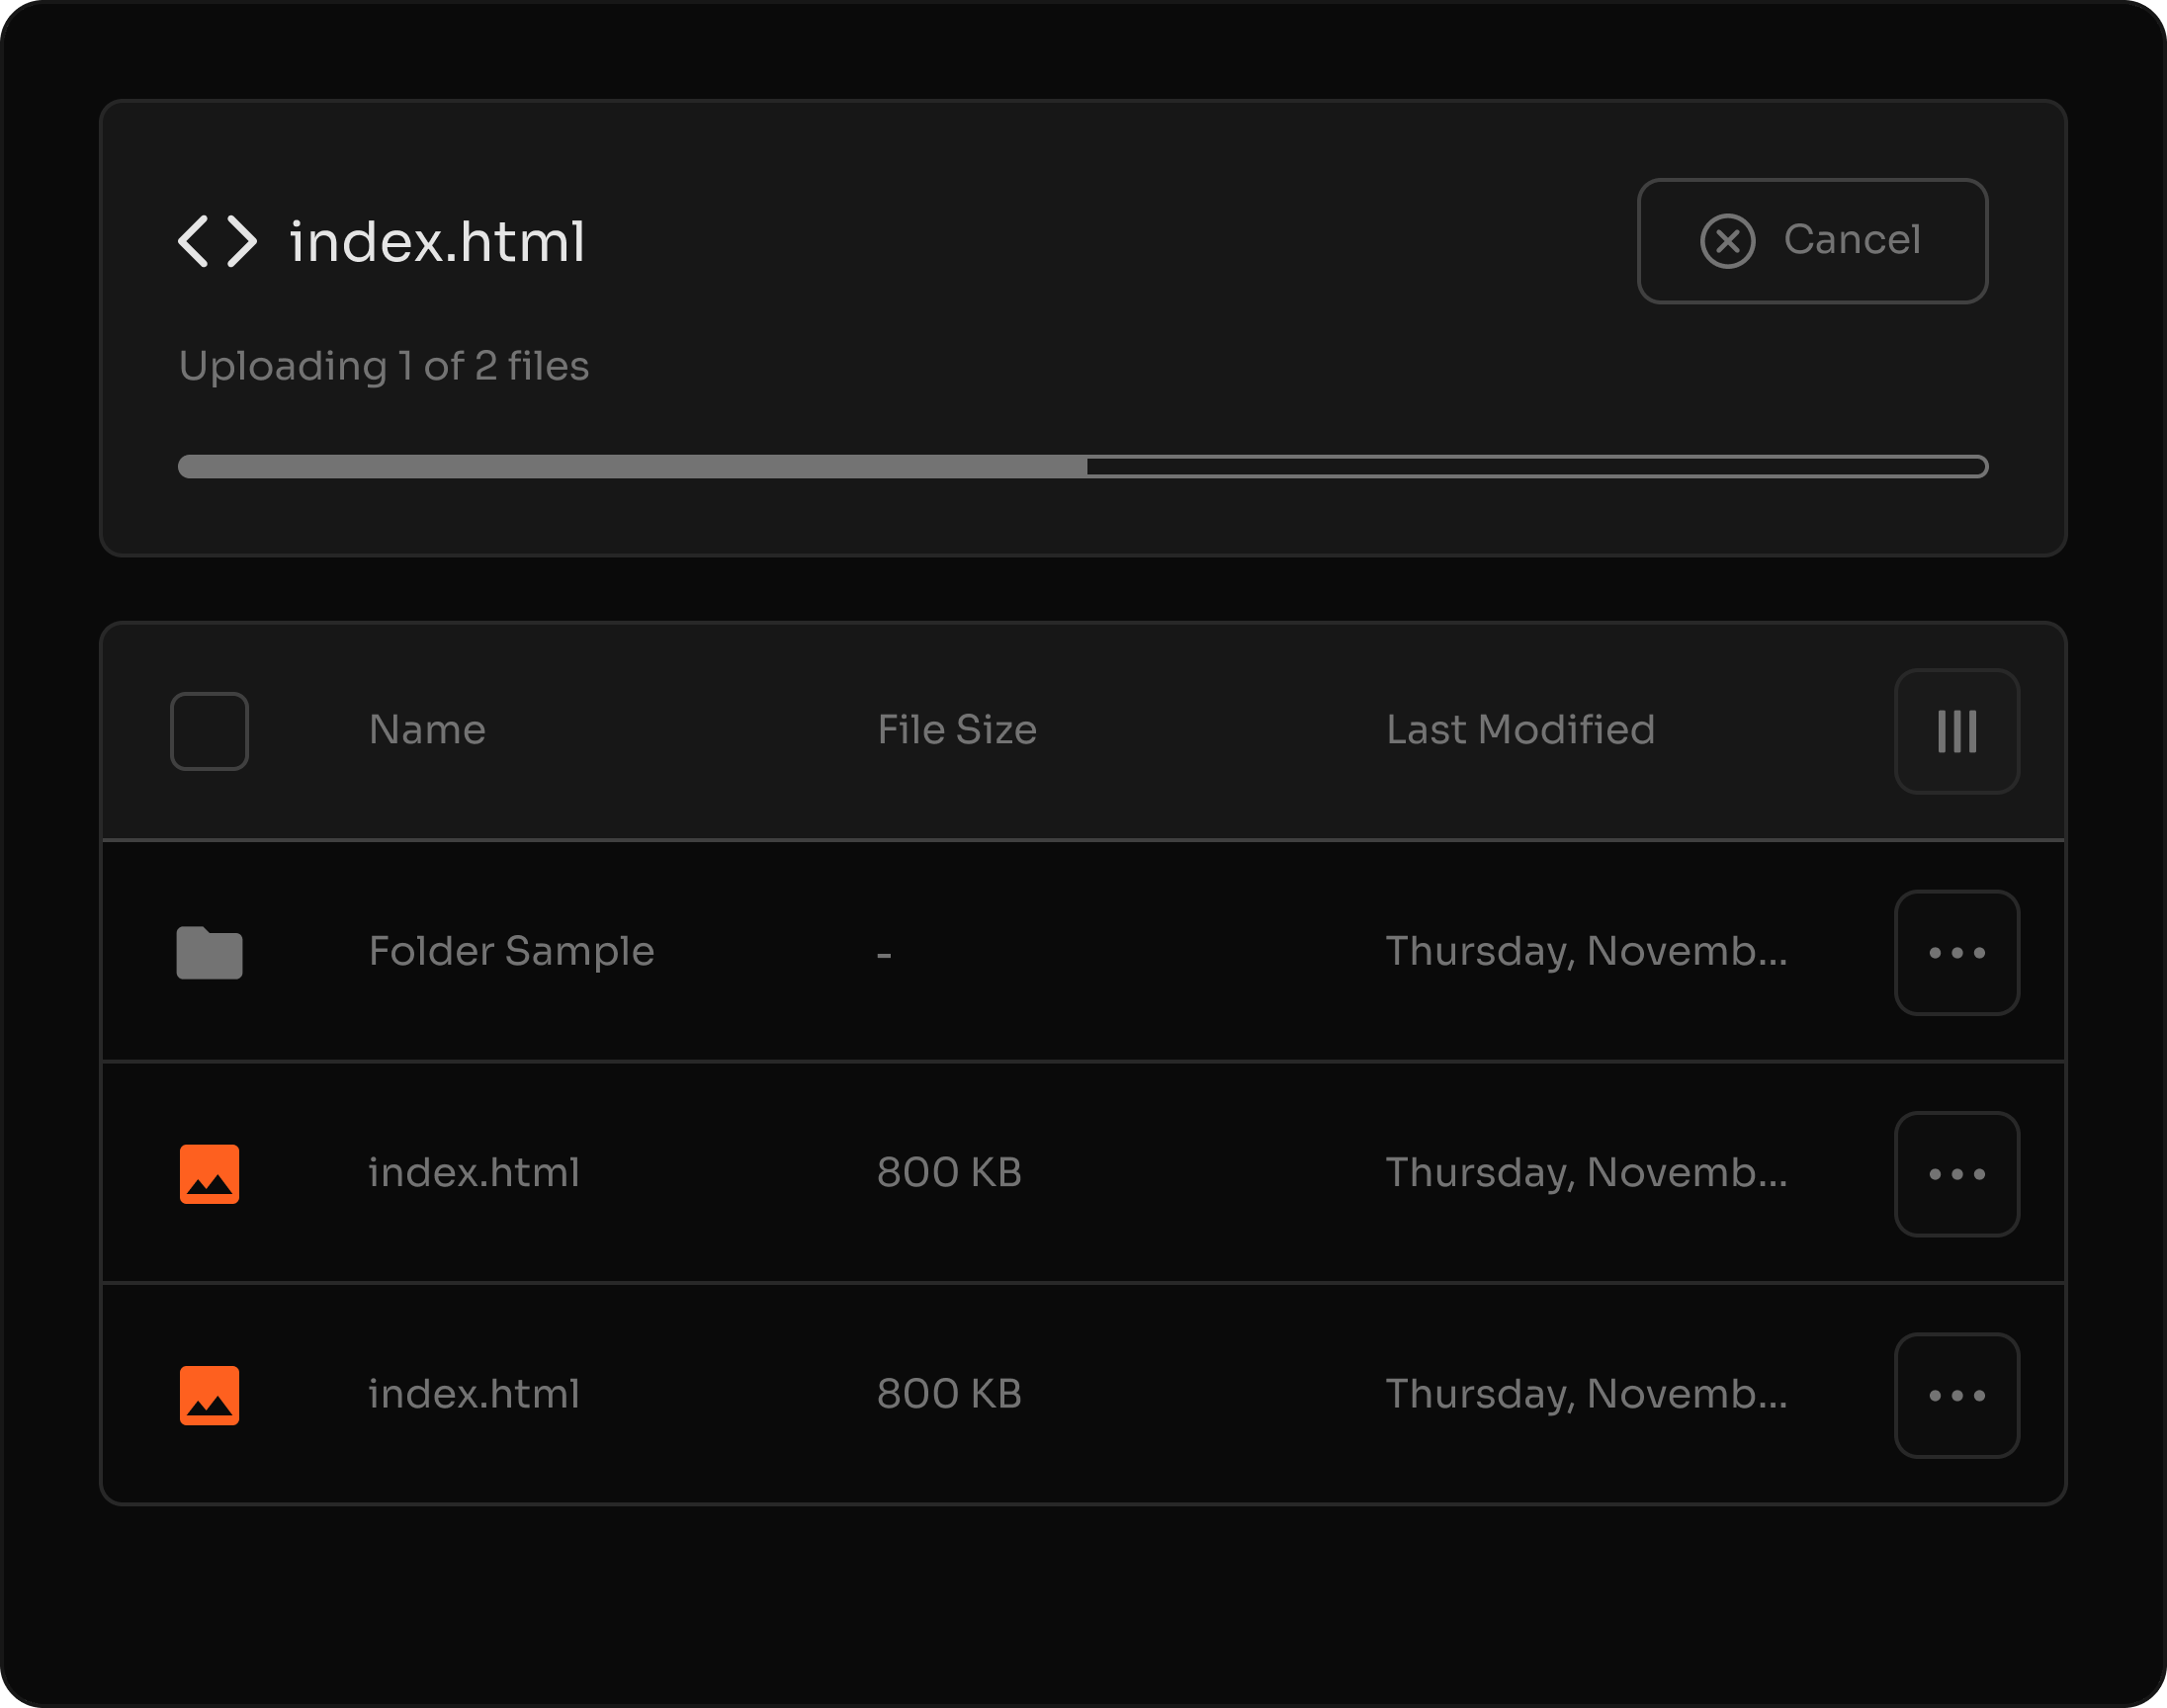Open the three-dots menu for Folder Sample
The width and height of the screenshot is (2167, 1708).
tap(1956, 952)
